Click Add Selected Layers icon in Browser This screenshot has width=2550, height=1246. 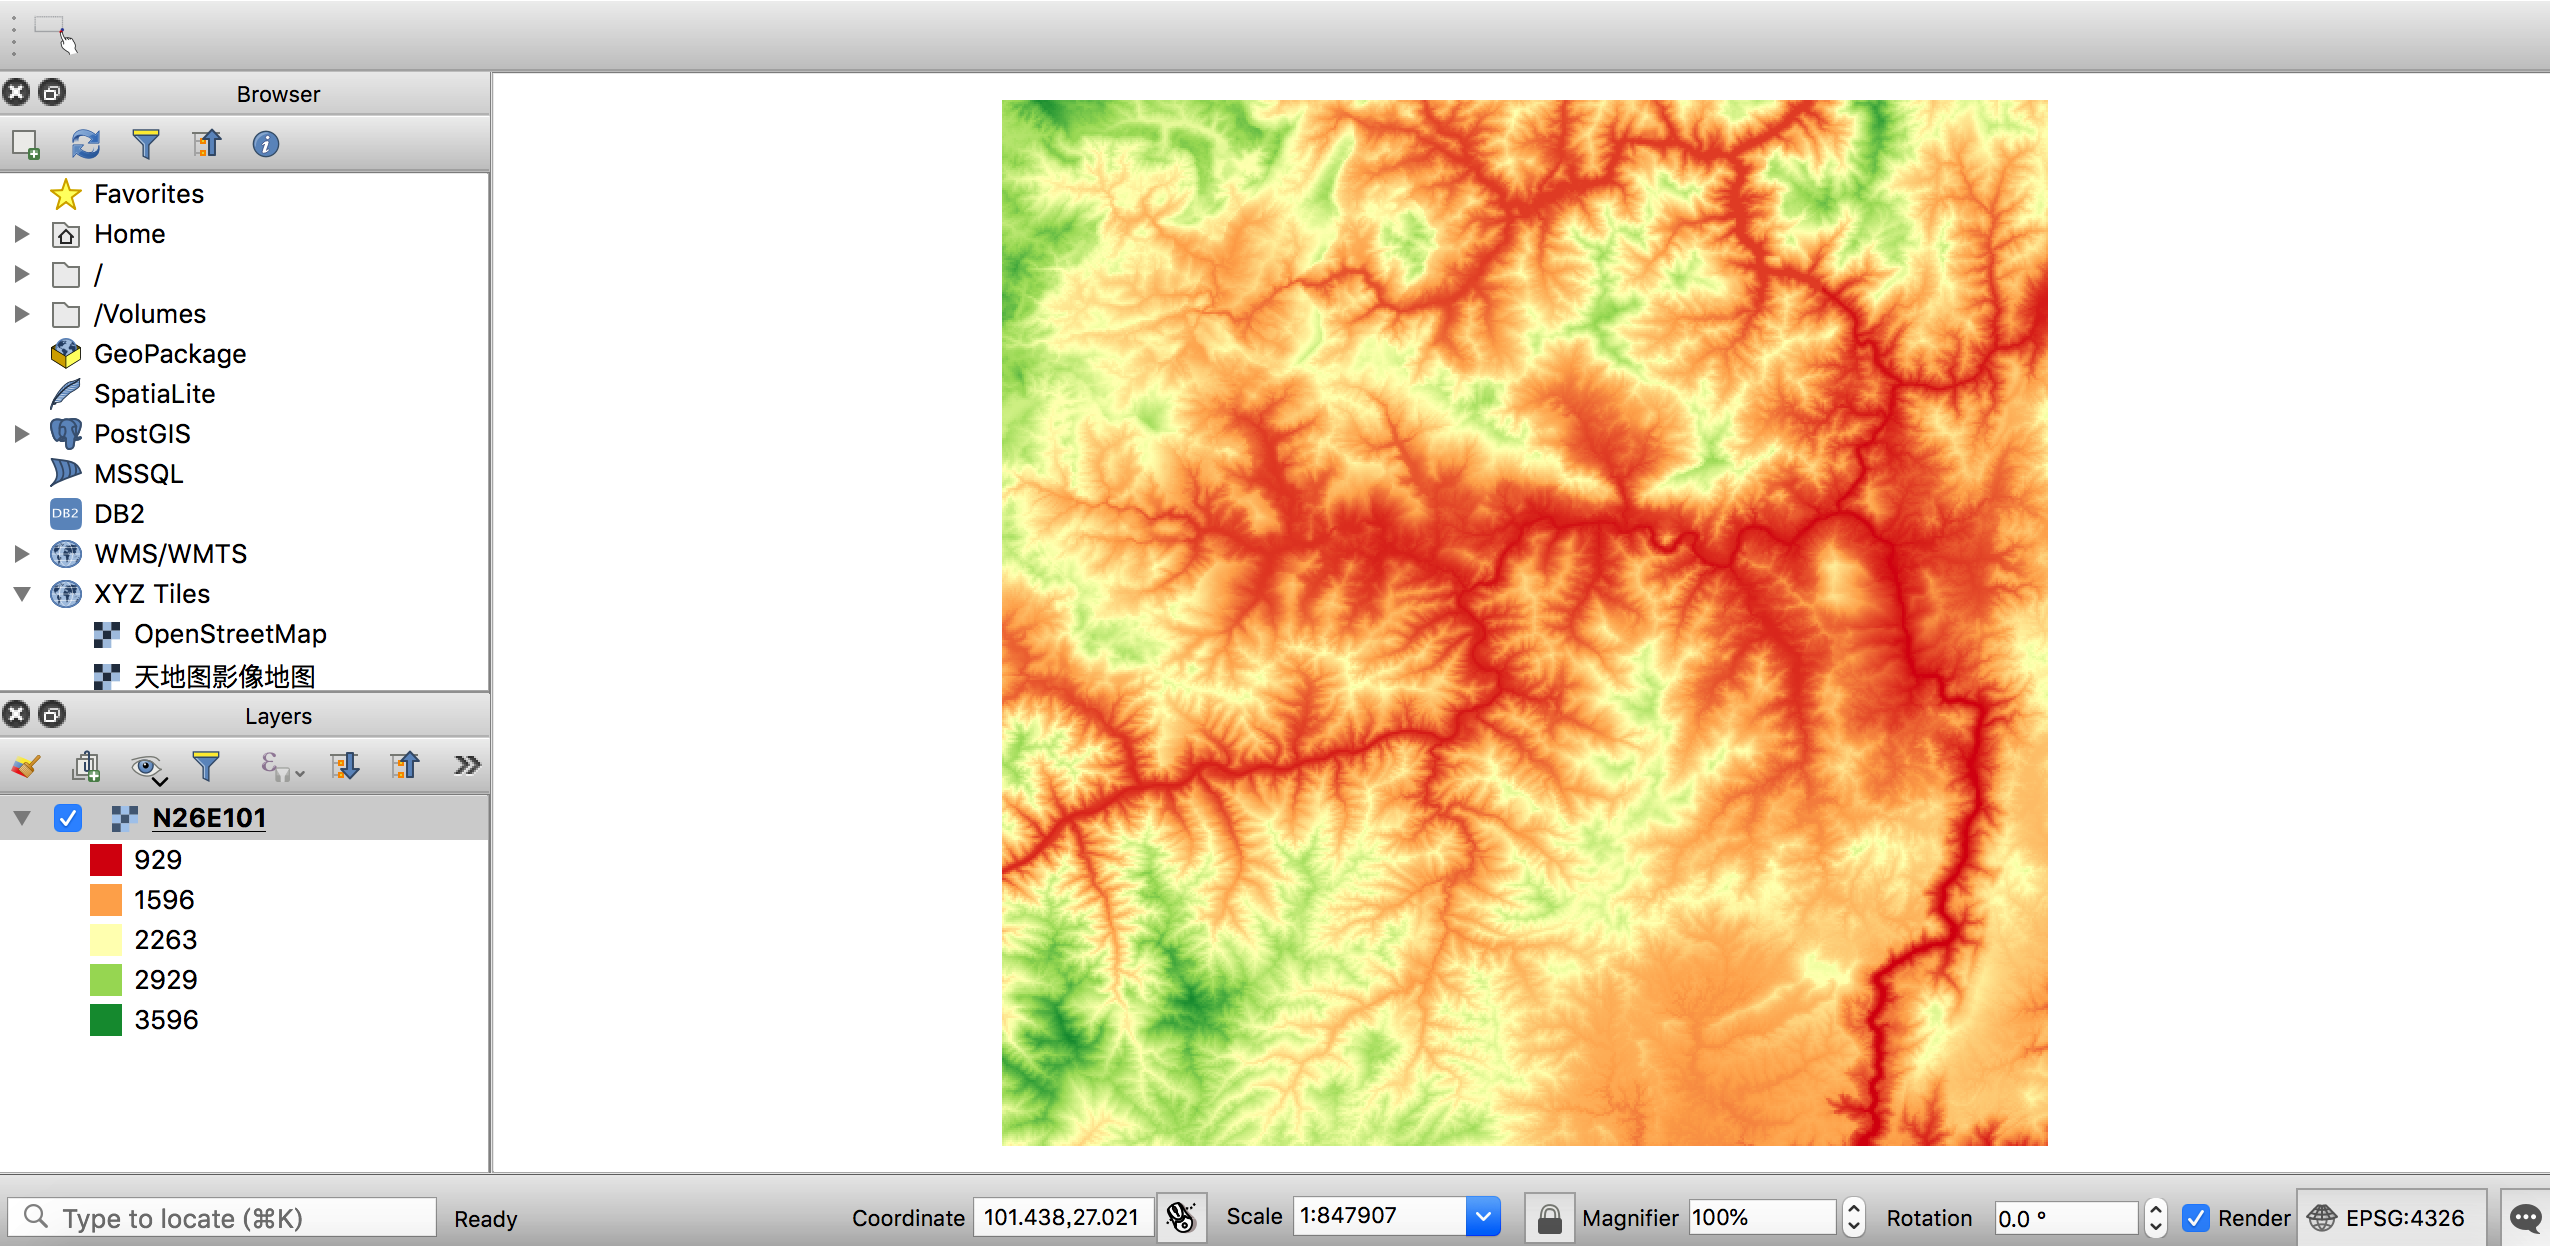pos(26,144)
